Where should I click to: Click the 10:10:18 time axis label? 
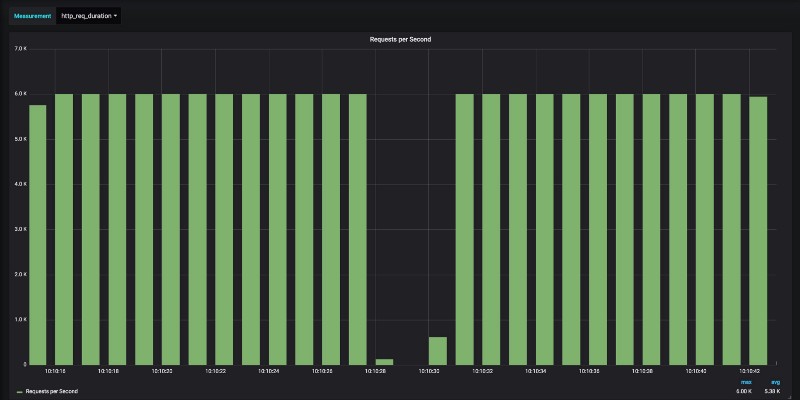108,371
